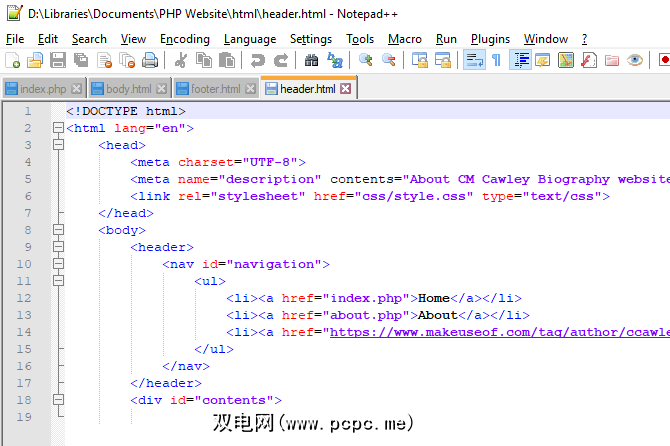Image resolution: width=670 pixels, height=446 pixels.
Task: Open the View menu
Action: tap(133, 39)
